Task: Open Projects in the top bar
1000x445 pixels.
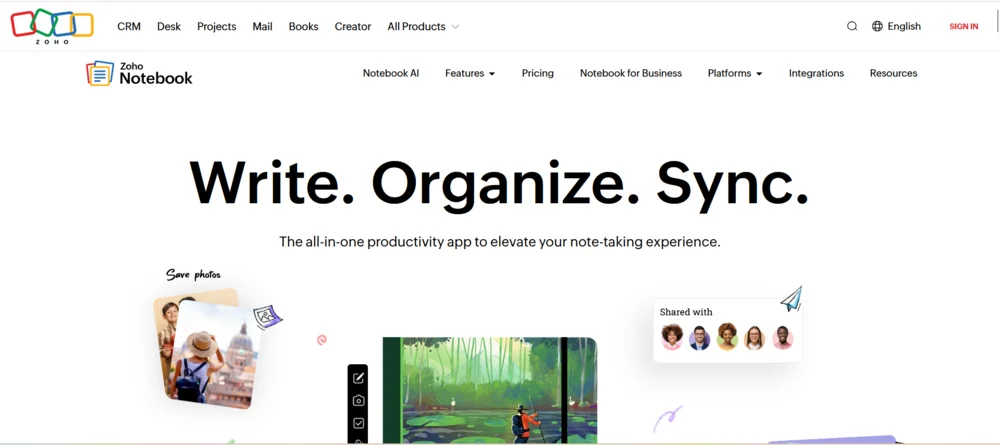Action: pos(217,26)
